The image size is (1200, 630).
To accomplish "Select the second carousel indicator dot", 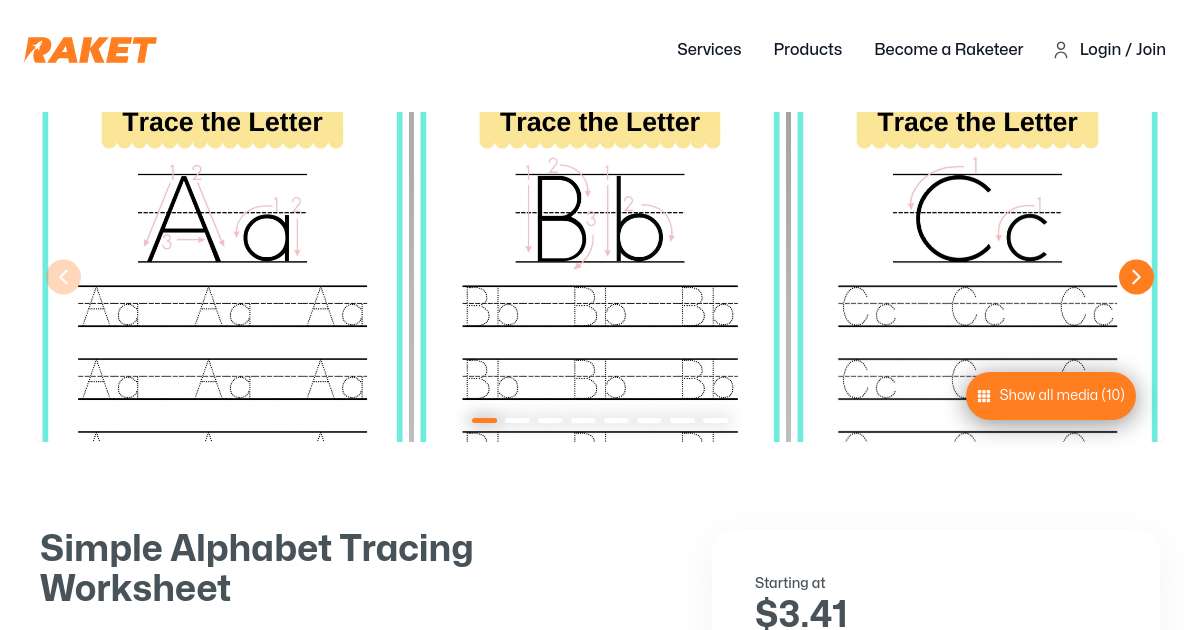I will [518, 420].
